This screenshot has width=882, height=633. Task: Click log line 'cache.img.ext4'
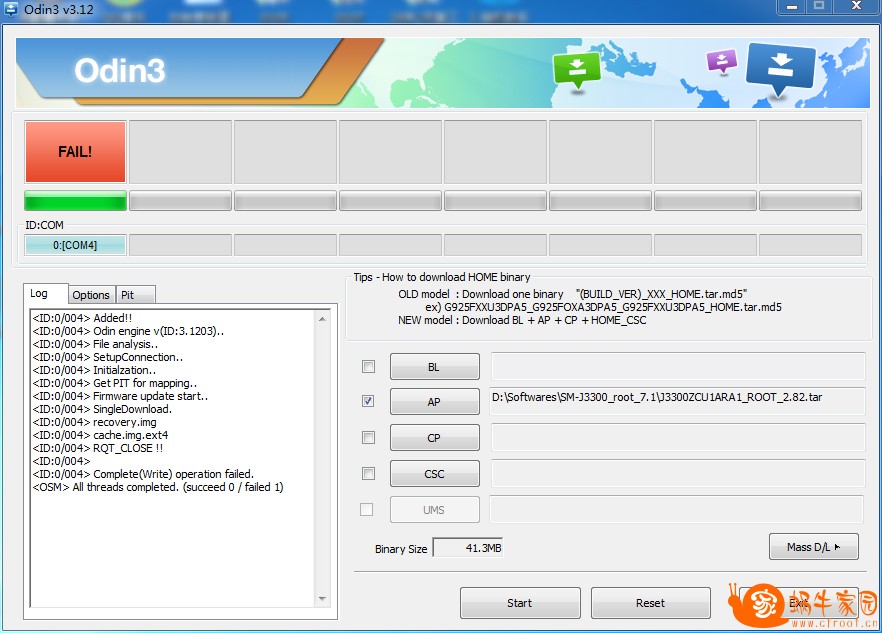point(100,435)
